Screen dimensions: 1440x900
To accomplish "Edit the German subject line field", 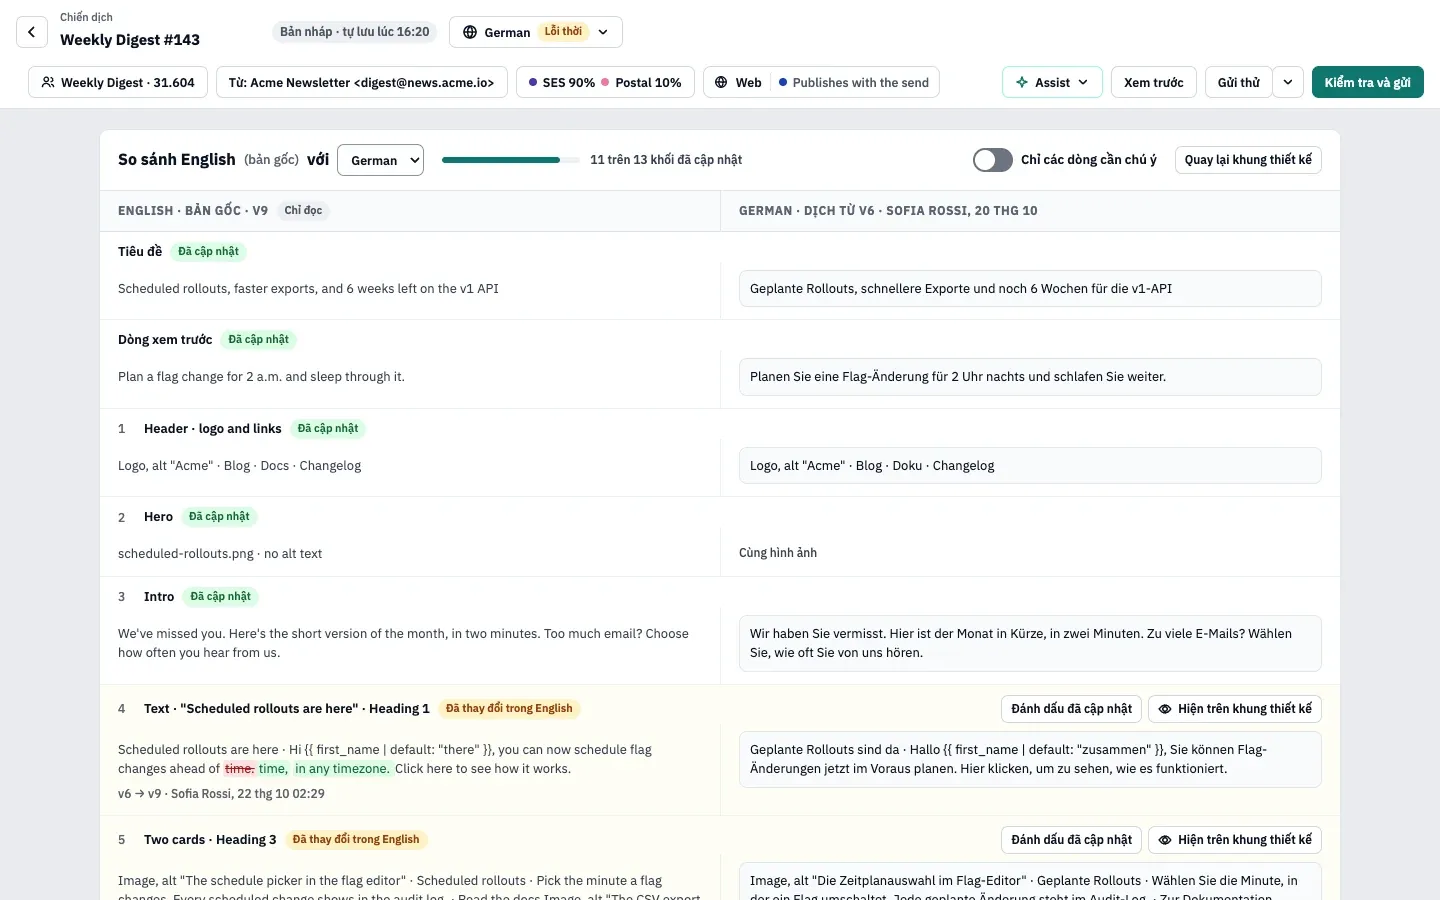I will pyautogui.click(x=1030, y=289).
